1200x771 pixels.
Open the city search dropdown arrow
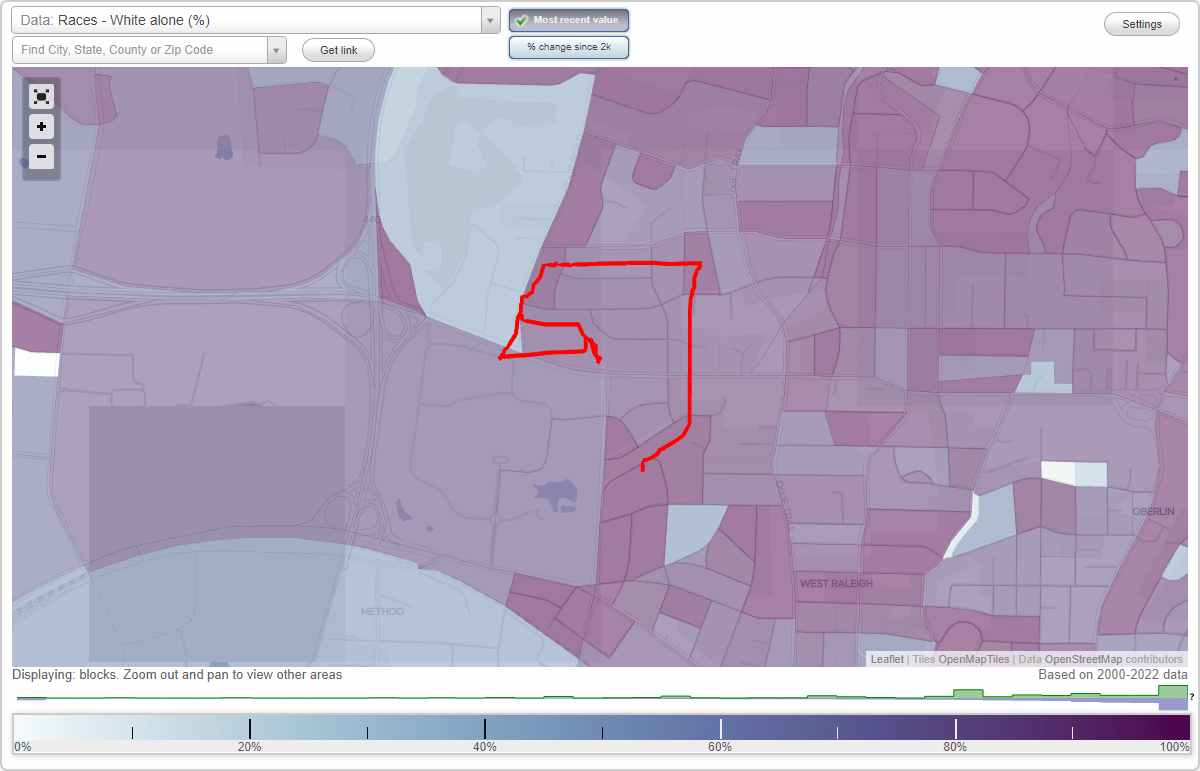[x=277, y=50]
